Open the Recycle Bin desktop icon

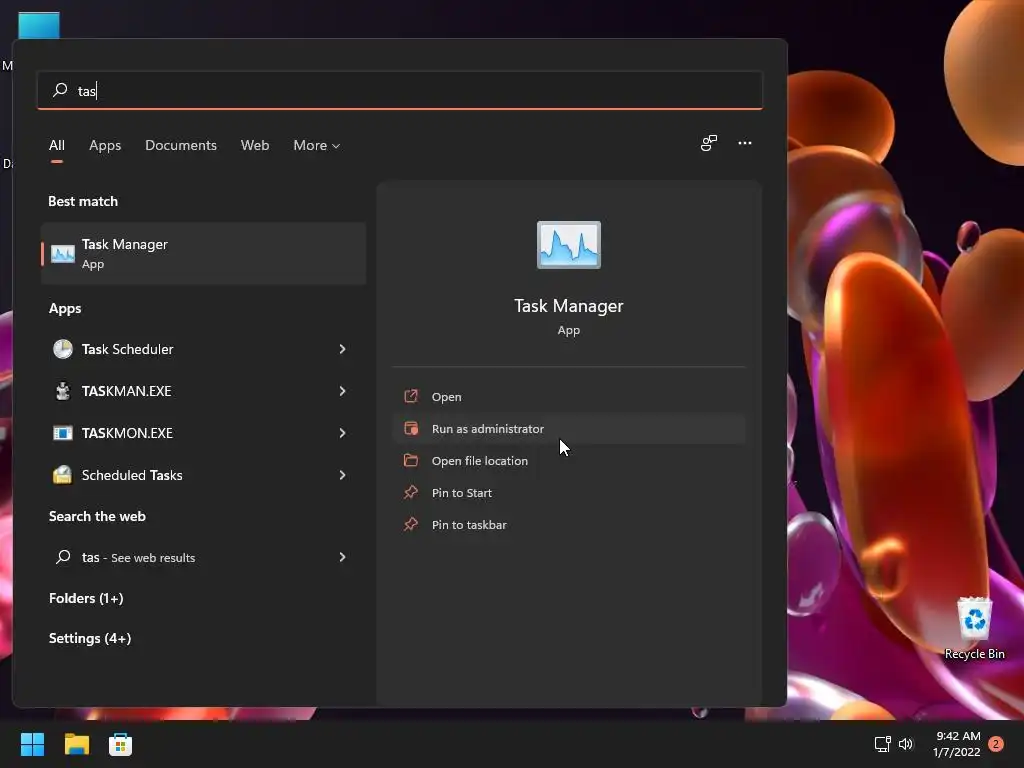coord(974,628)
